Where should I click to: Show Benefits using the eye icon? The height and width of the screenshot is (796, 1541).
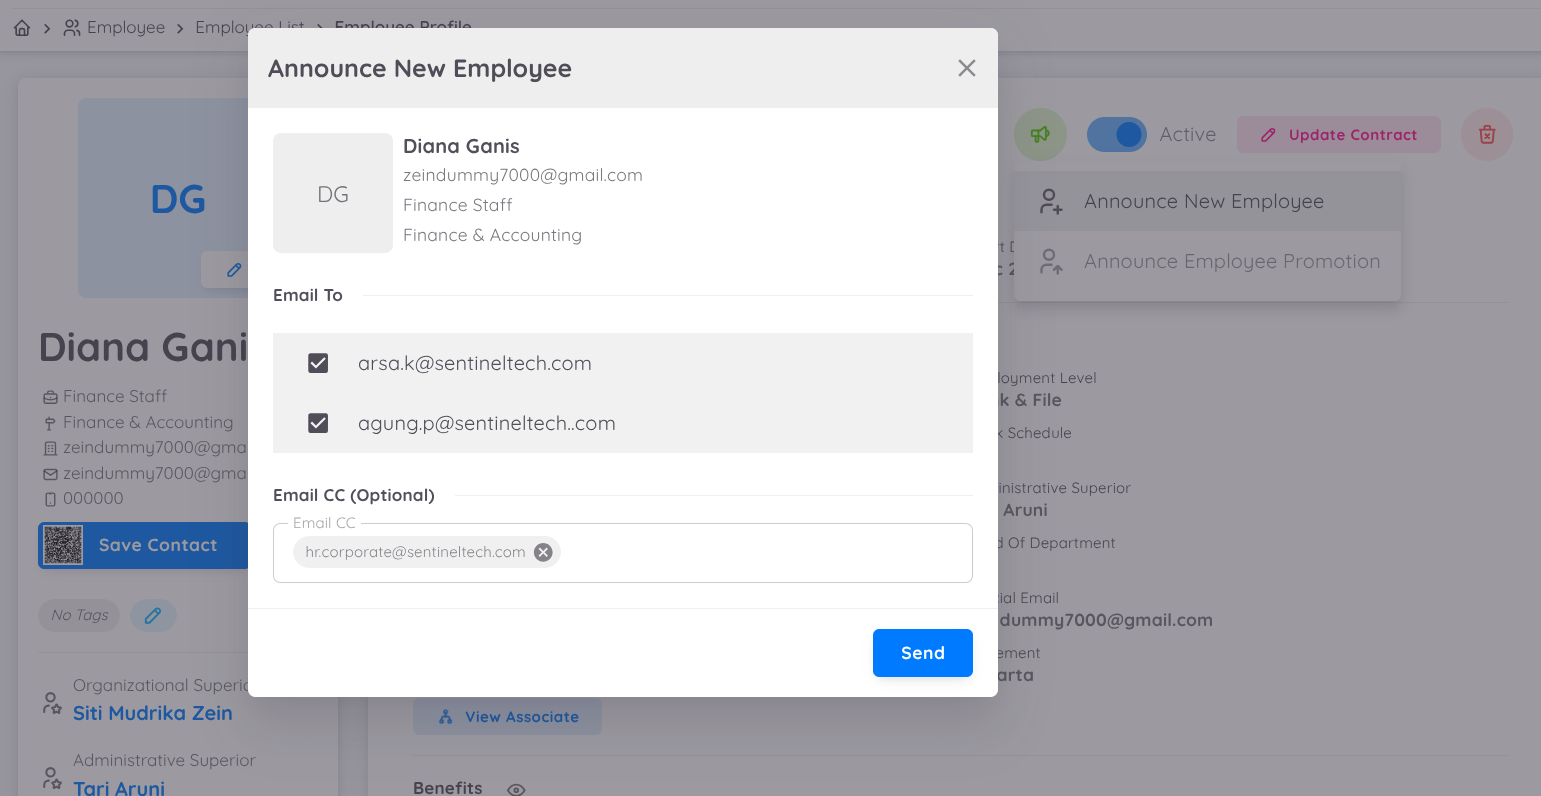click(x=516, y=789)
